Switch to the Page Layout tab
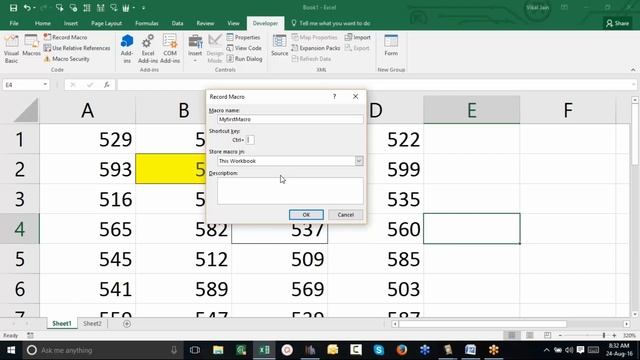 [x=106, y=23]
